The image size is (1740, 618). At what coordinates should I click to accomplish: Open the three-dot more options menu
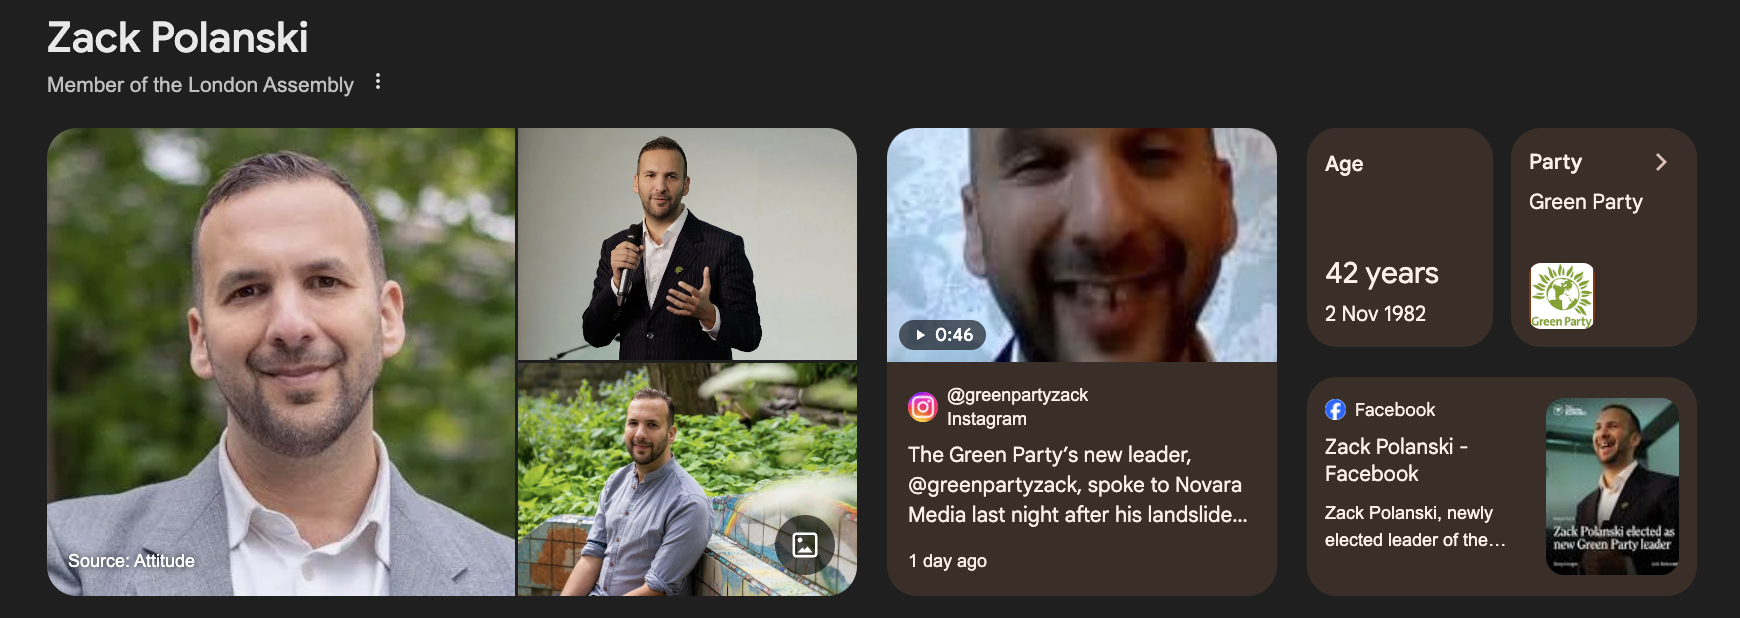tap(378, 82)
